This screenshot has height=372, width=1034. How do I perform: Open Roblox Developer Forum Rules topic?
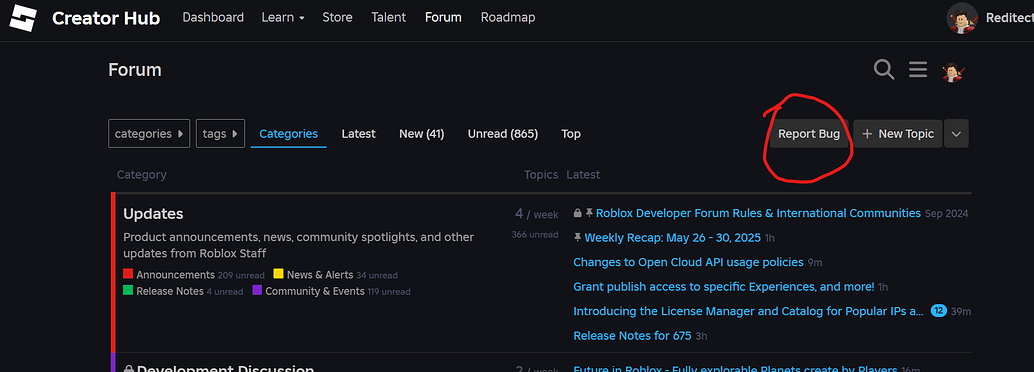click(x=758, y=213)
